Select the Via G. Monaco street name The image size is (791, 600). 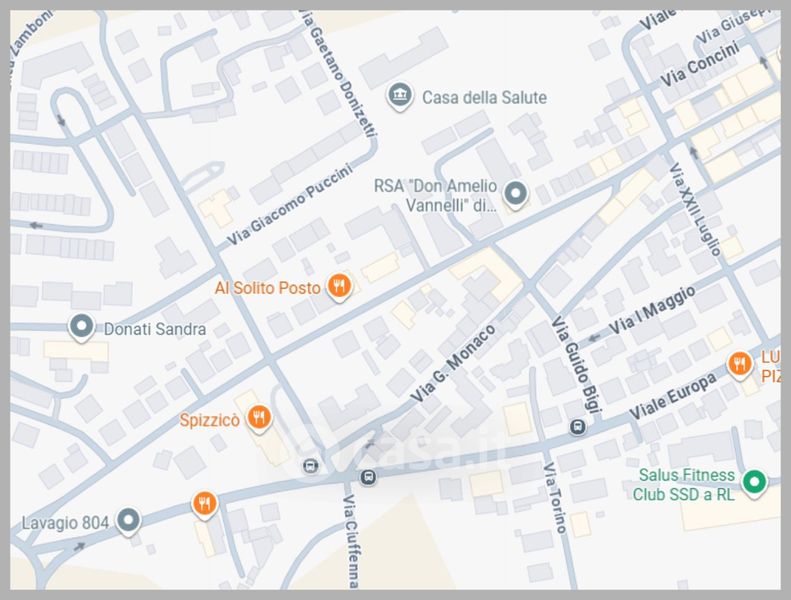(x=453, y=365)
